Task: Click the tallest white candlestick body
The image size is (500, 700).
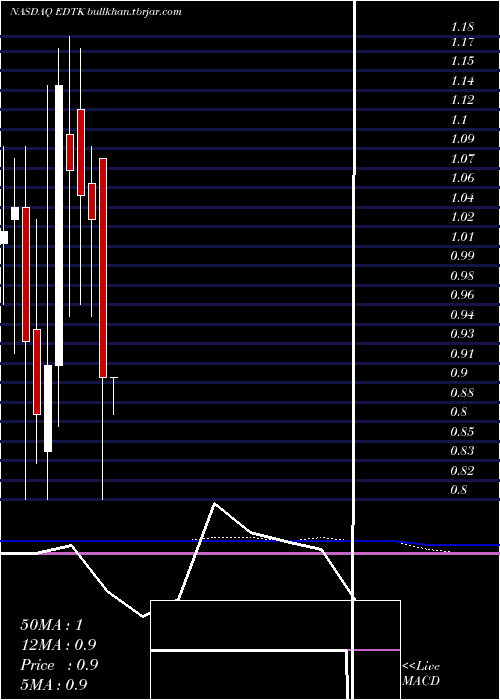Action: pyautogui.click(x=59, y=225)
